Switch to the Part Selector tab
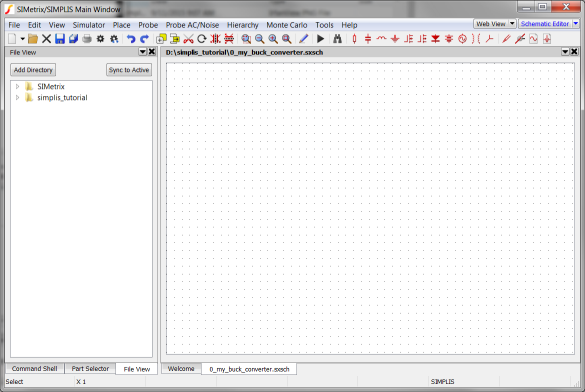This screenshot has height=392, width=585. point(90,369)
